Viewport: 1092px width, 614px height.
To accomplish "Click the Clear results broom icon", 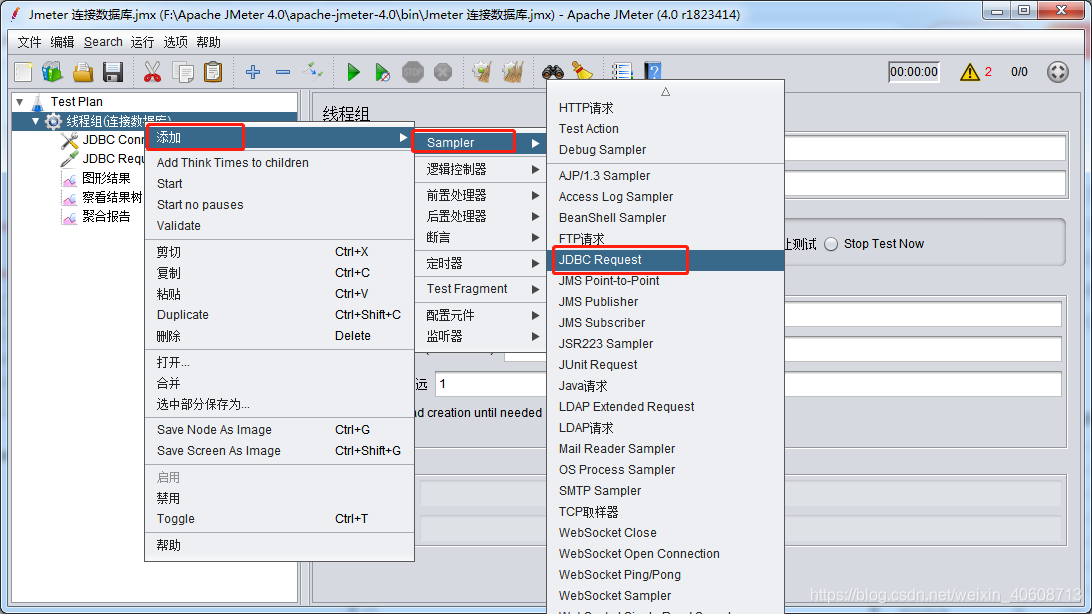I will point(482,72).
